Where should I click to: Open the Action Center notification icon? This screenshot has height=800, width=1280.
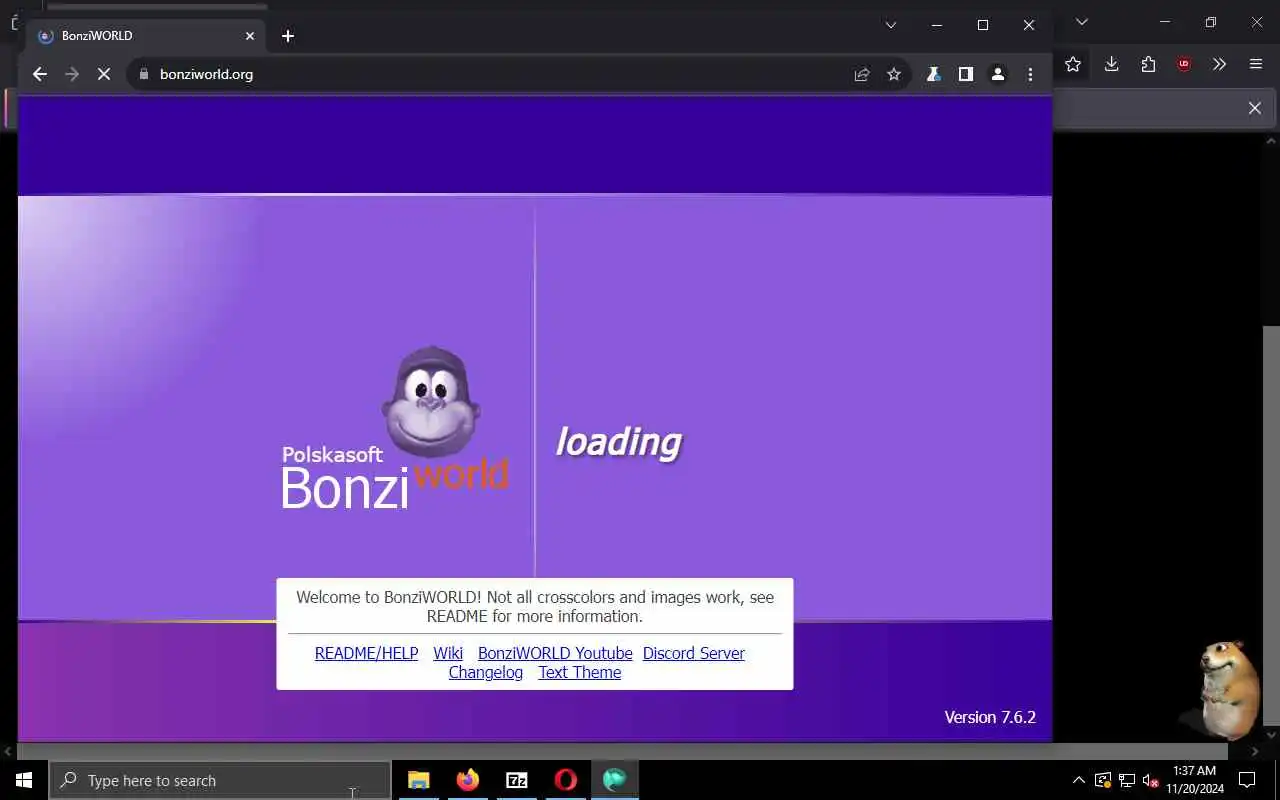tap(1247, 780)
